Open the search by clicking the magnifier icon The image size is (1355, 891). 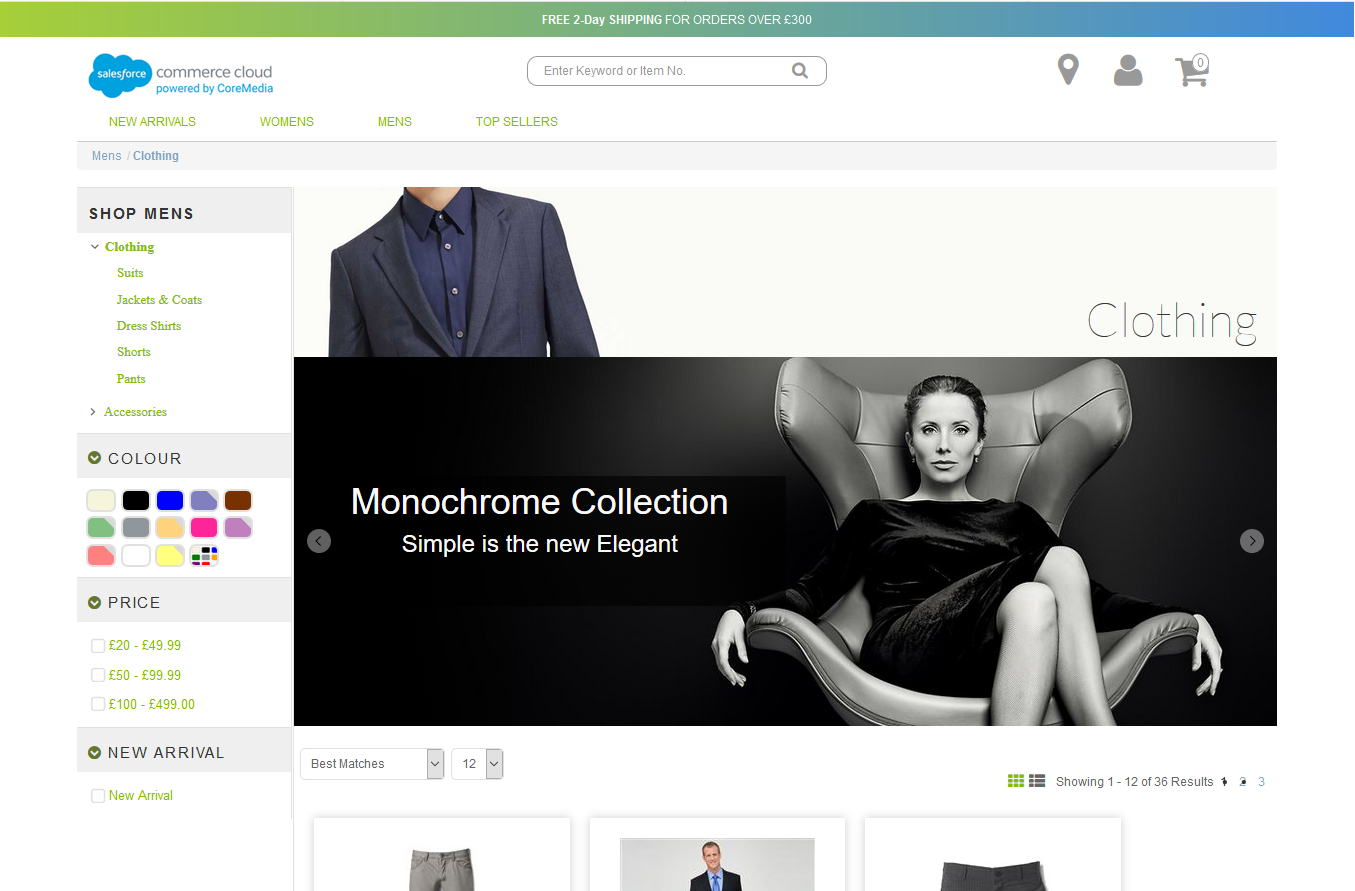pyautogui.click(x=800, y=70)
